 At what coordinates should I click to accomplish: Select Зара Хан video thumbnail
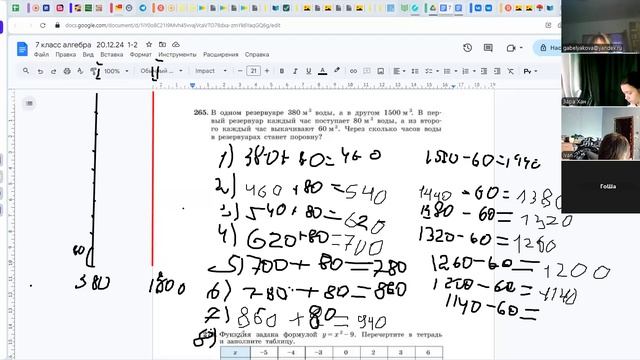pyautogui.click(x=601, y=80)
